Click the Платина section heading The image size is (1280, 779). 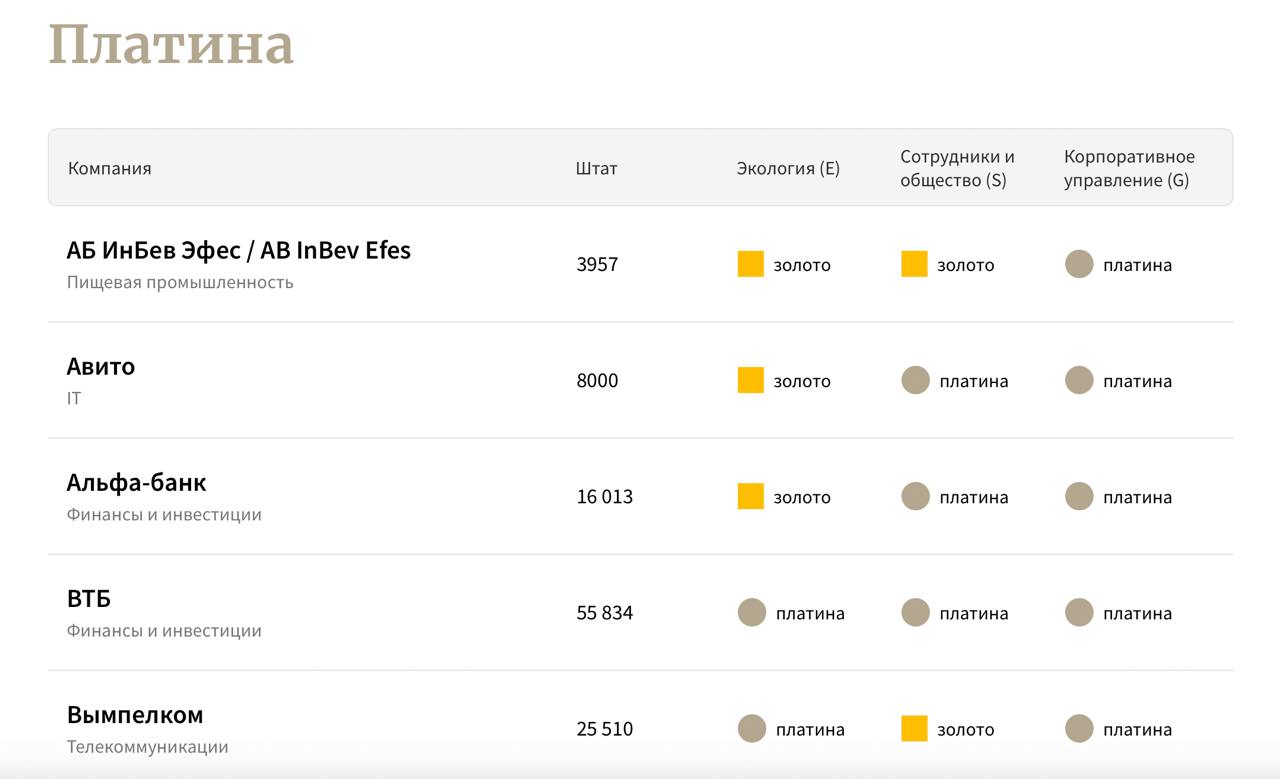pyautogui.click(x=171, y=45)
